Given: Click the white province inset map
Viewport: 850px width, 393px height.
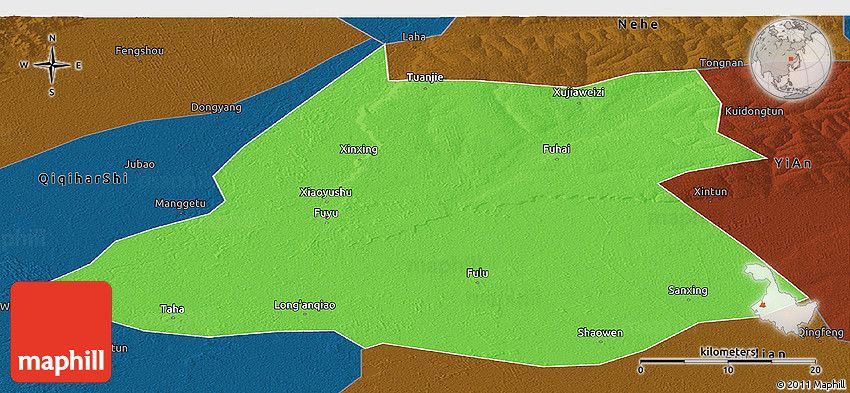Looking at the screenshot, I should pos(781,298).
